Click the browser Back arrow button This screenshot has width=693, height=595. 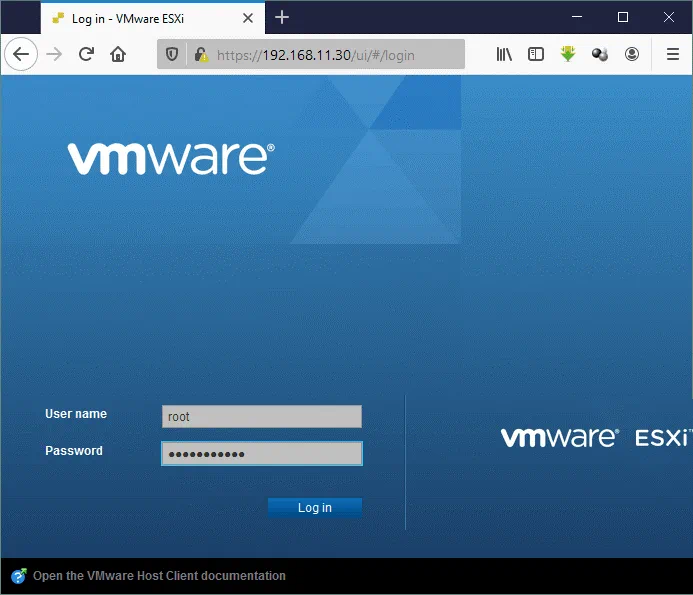click(20, 55)
